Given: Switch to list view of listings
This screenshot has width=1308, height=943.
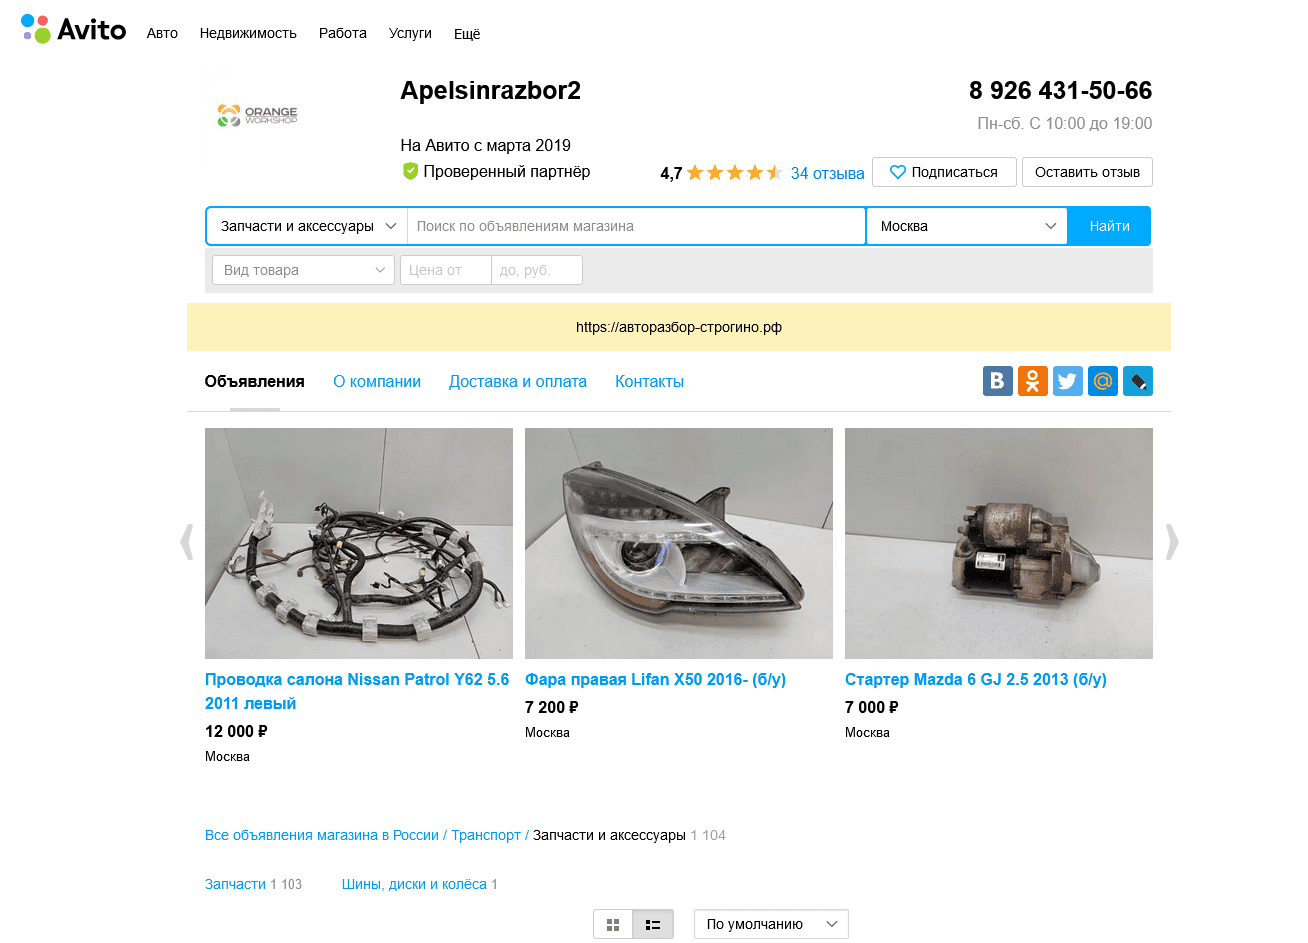Looking at the screenshot, I should coord(653,925).
